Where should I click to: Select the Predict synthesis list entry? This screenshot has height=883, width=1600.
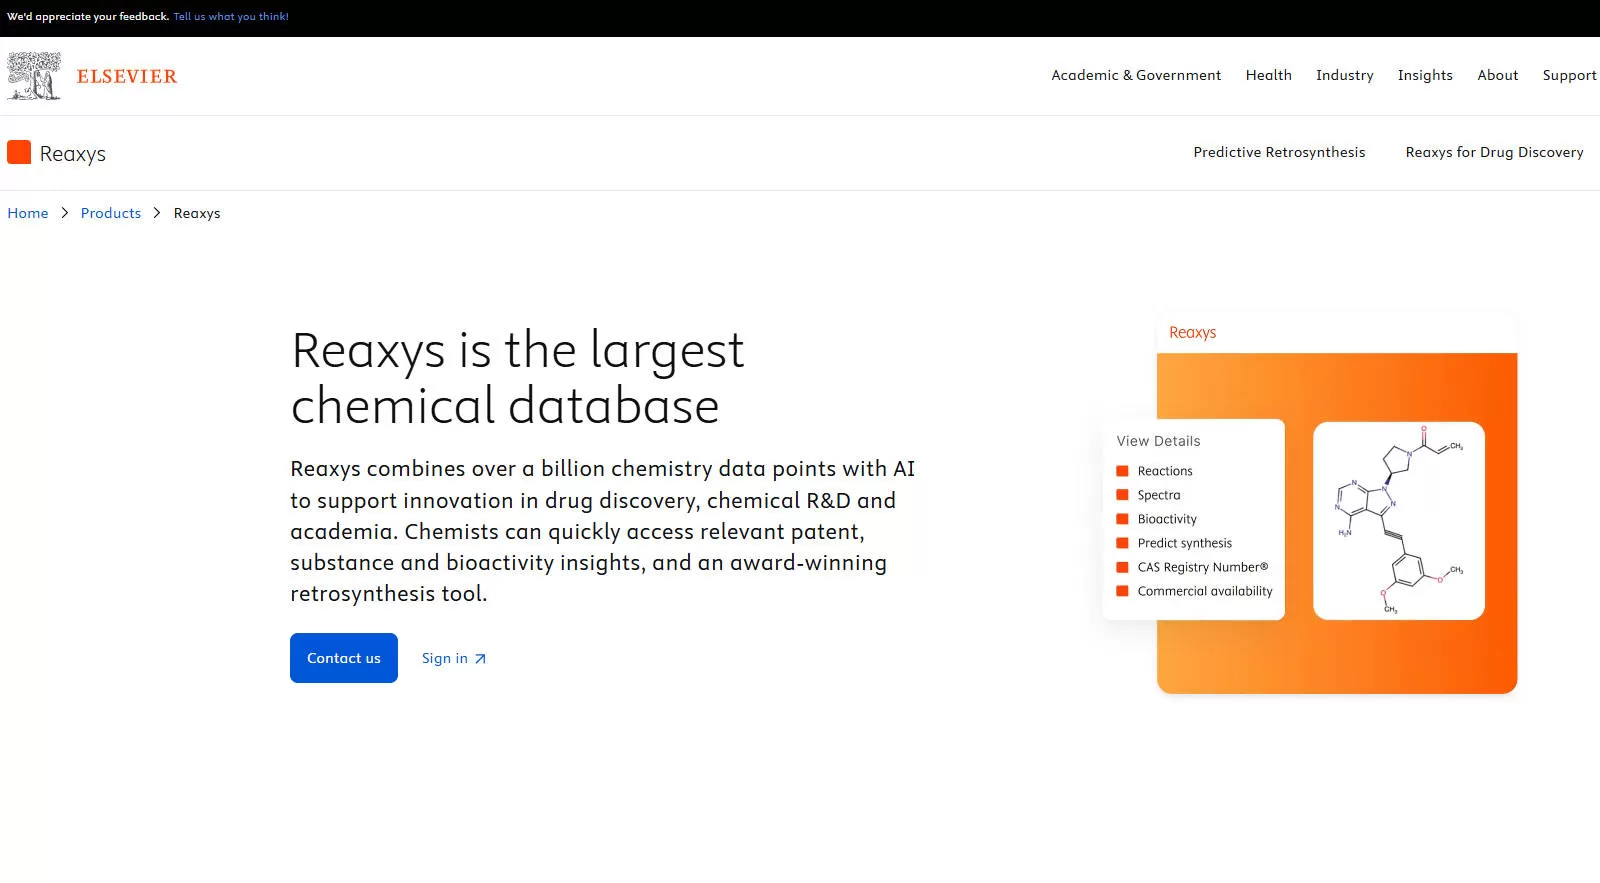1185,543
